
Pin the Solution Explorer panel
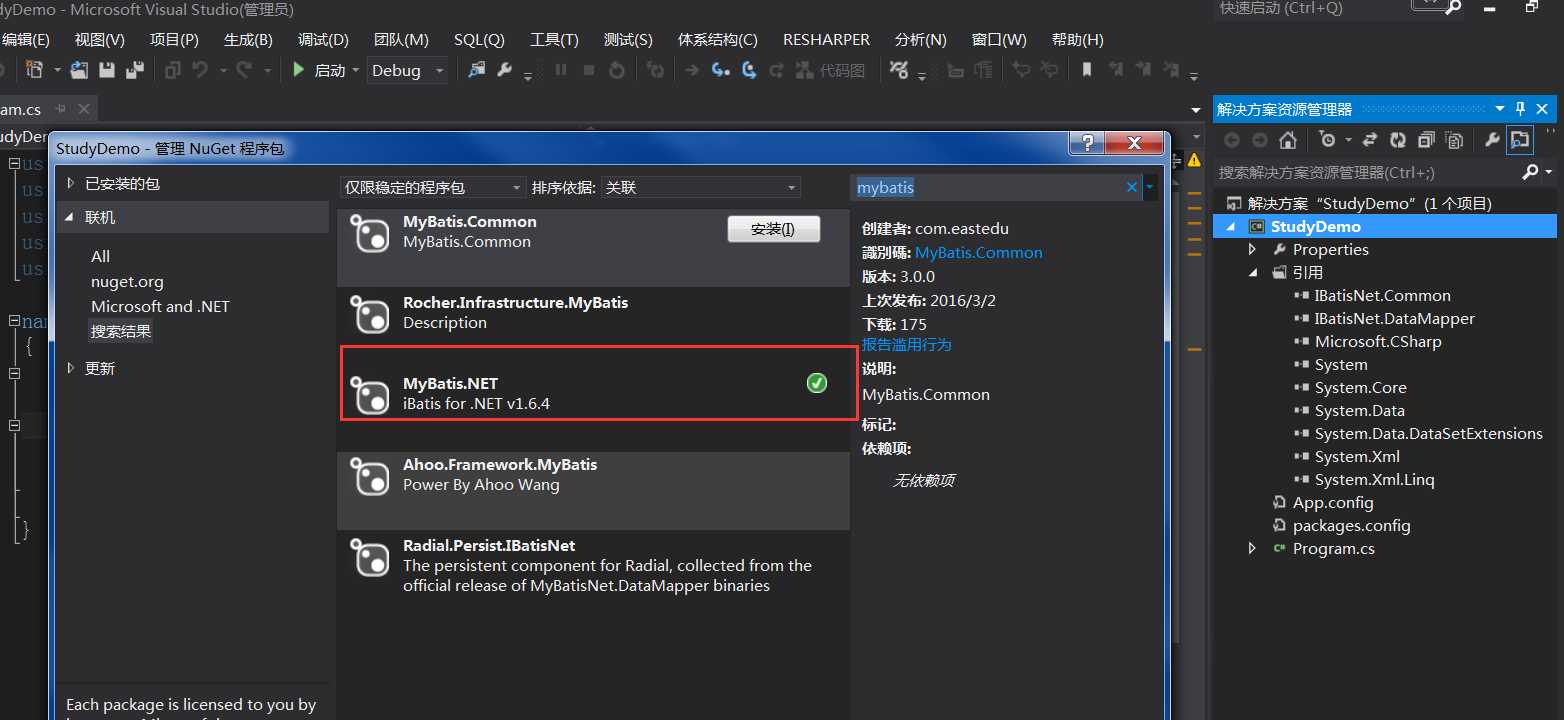pos(1520,109)
